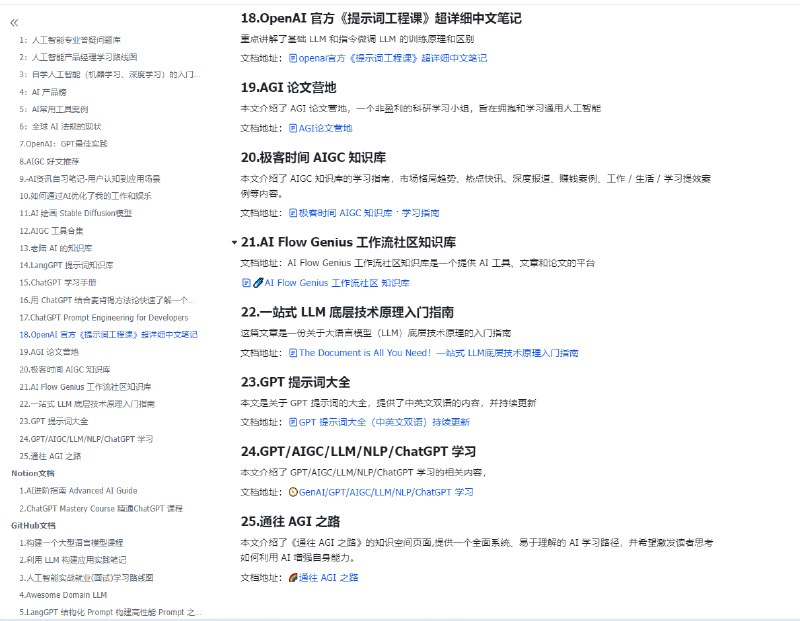Go to outline item 1.AI进阶指南 Advanced AI Guide

tap(78, 491)
